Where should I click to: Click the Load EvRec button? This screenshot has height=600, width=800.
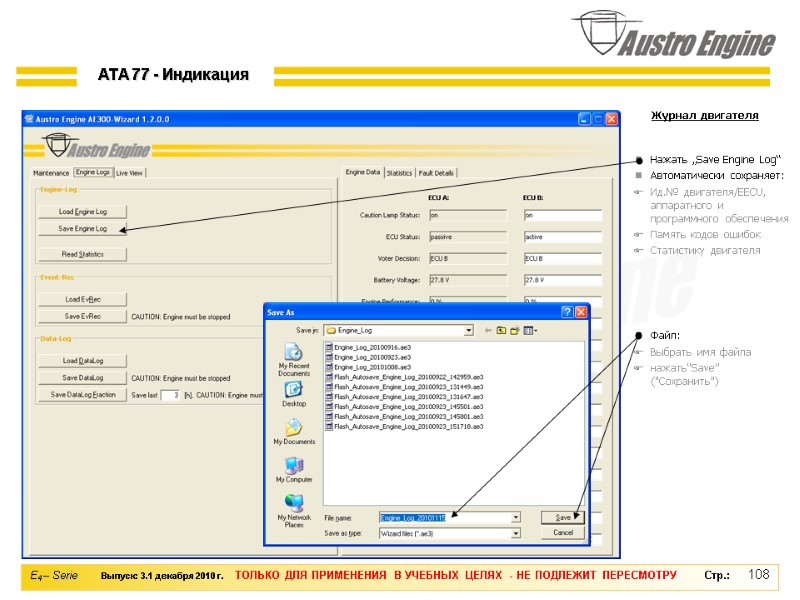83,299
